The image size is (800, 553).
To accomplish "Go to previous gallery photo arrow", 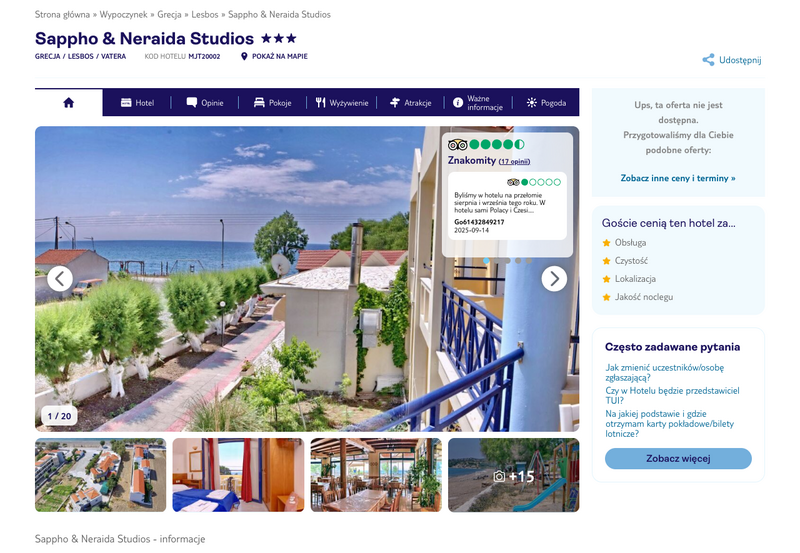I will point(60,279).
